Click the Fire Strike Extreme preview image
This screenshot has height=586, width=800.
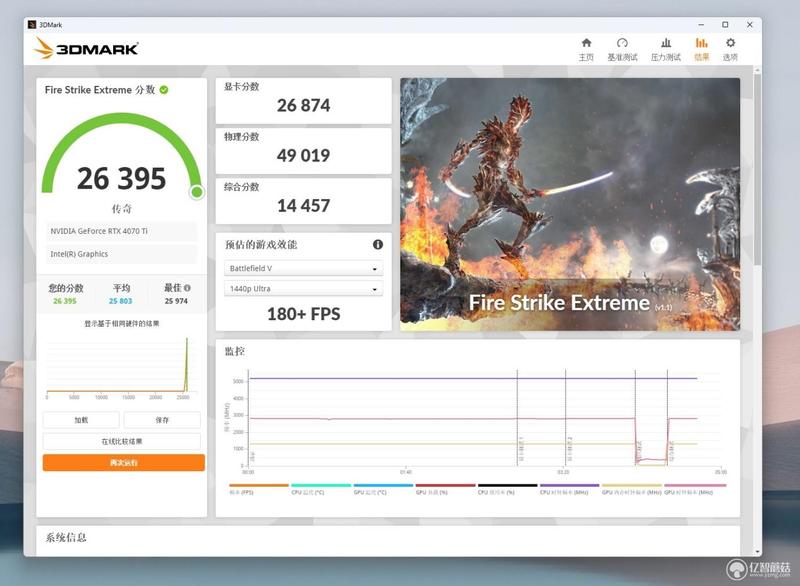point(570,204)
